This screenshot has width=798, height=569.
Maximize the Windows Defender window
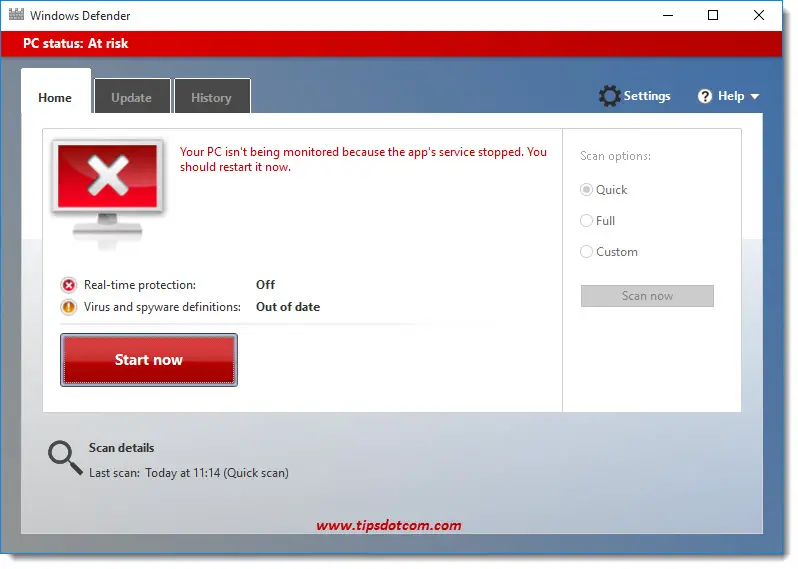click(x=713, y=15)
